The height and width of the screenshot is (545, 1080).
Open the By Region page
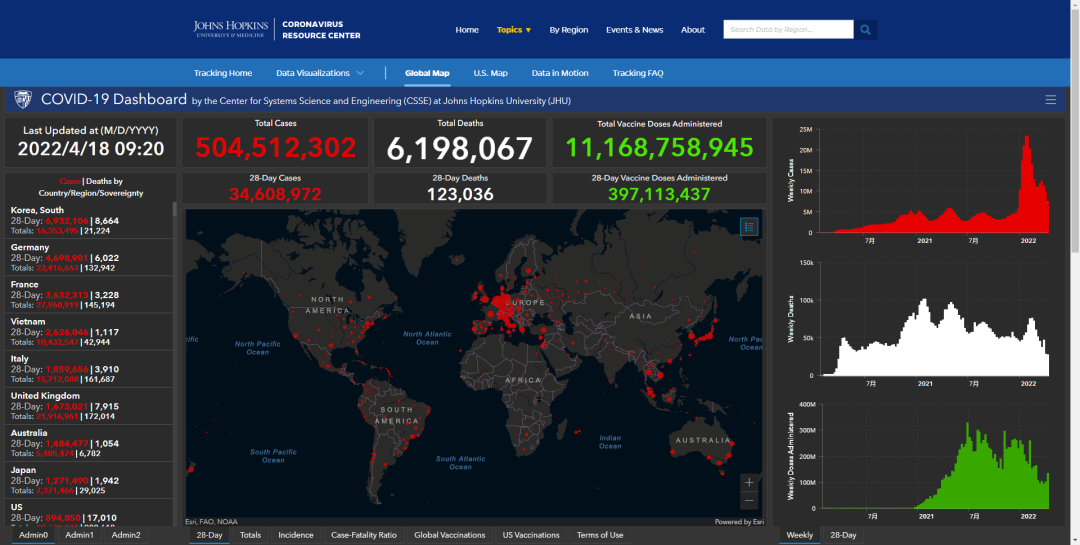[569, 30]
